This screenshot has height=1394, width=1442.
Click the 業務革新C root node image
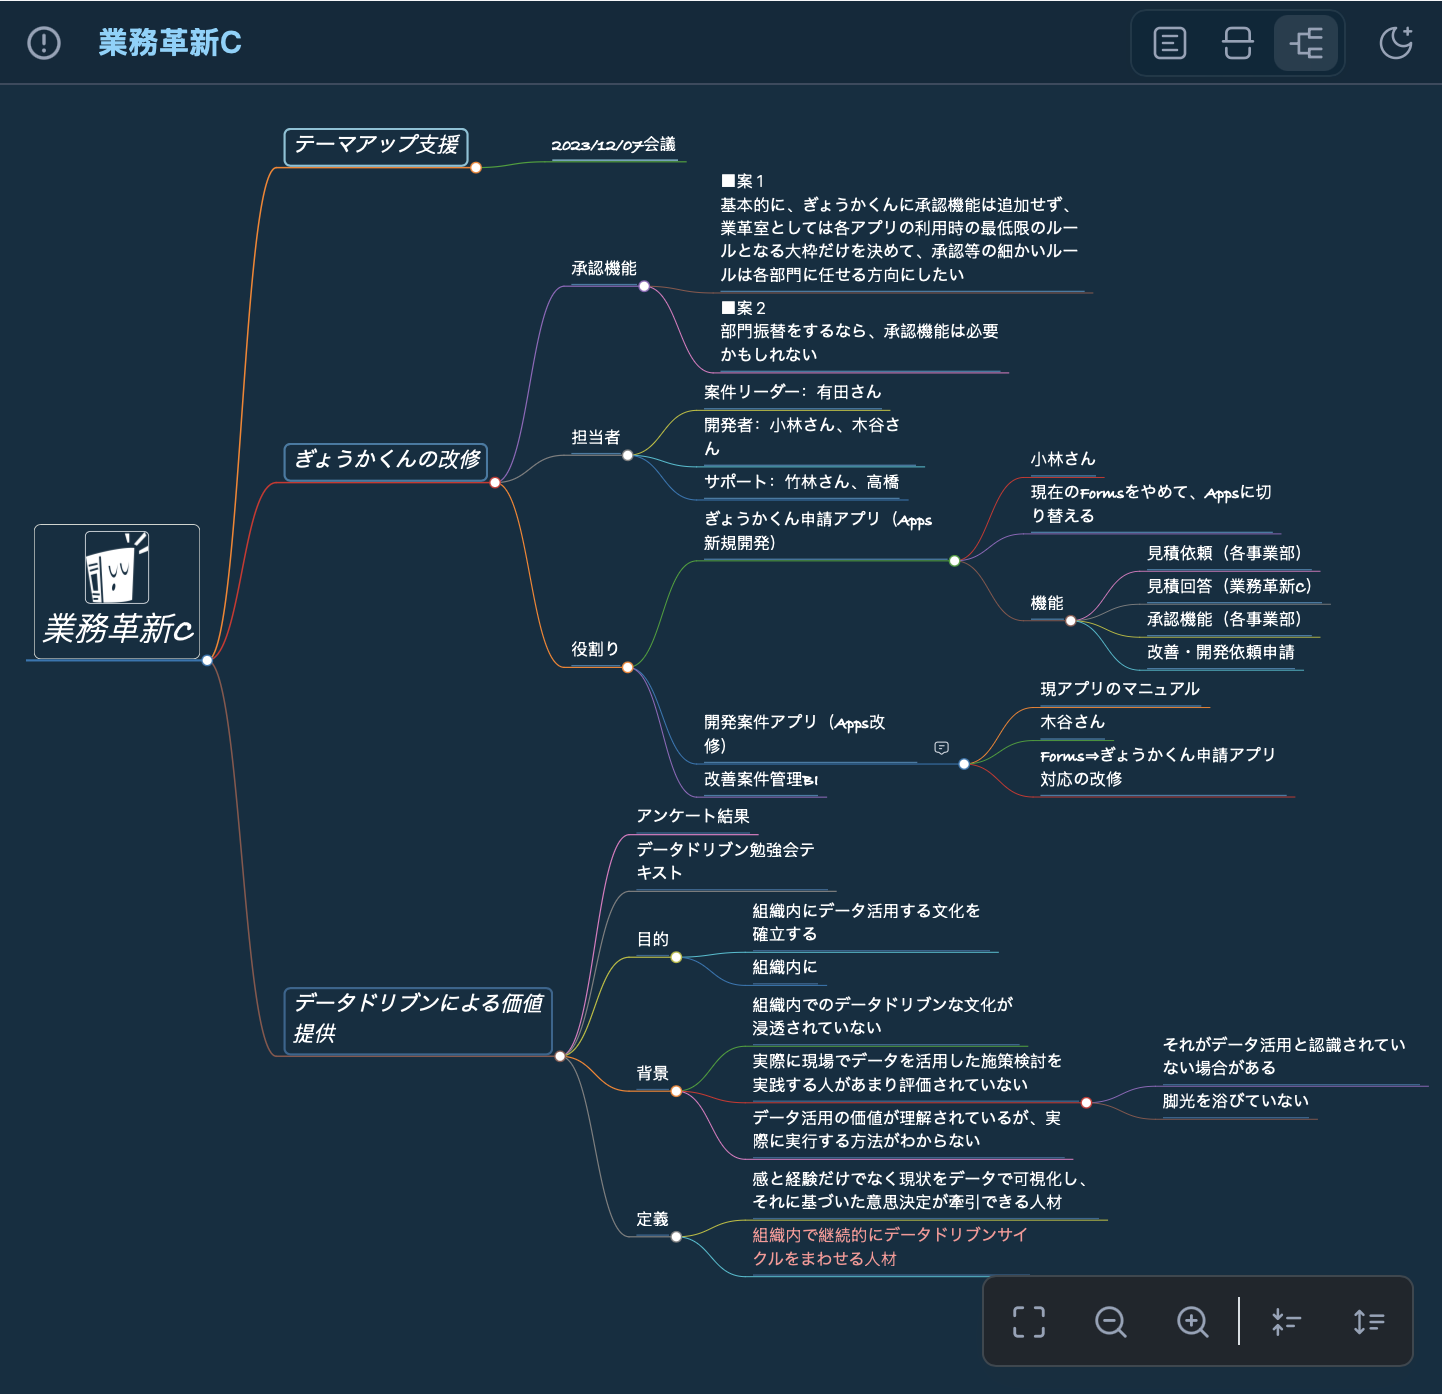(117, 567)
